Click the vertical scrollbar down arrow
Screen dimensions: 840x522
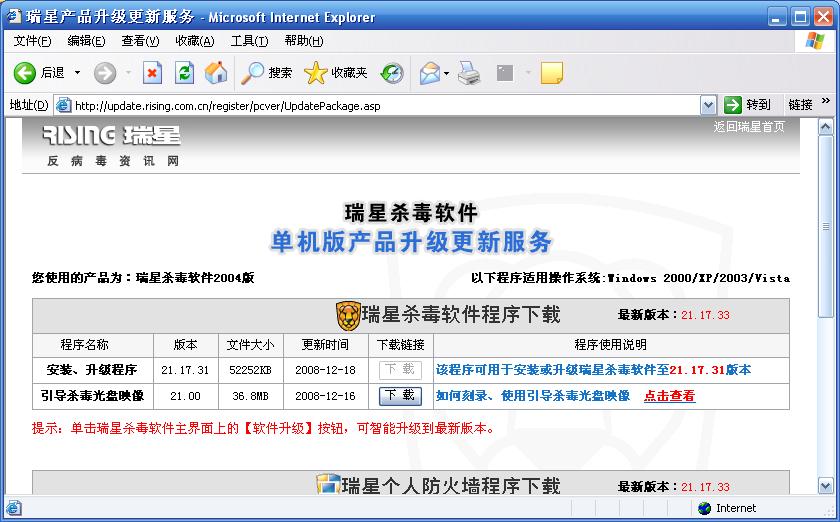point(826,486)
